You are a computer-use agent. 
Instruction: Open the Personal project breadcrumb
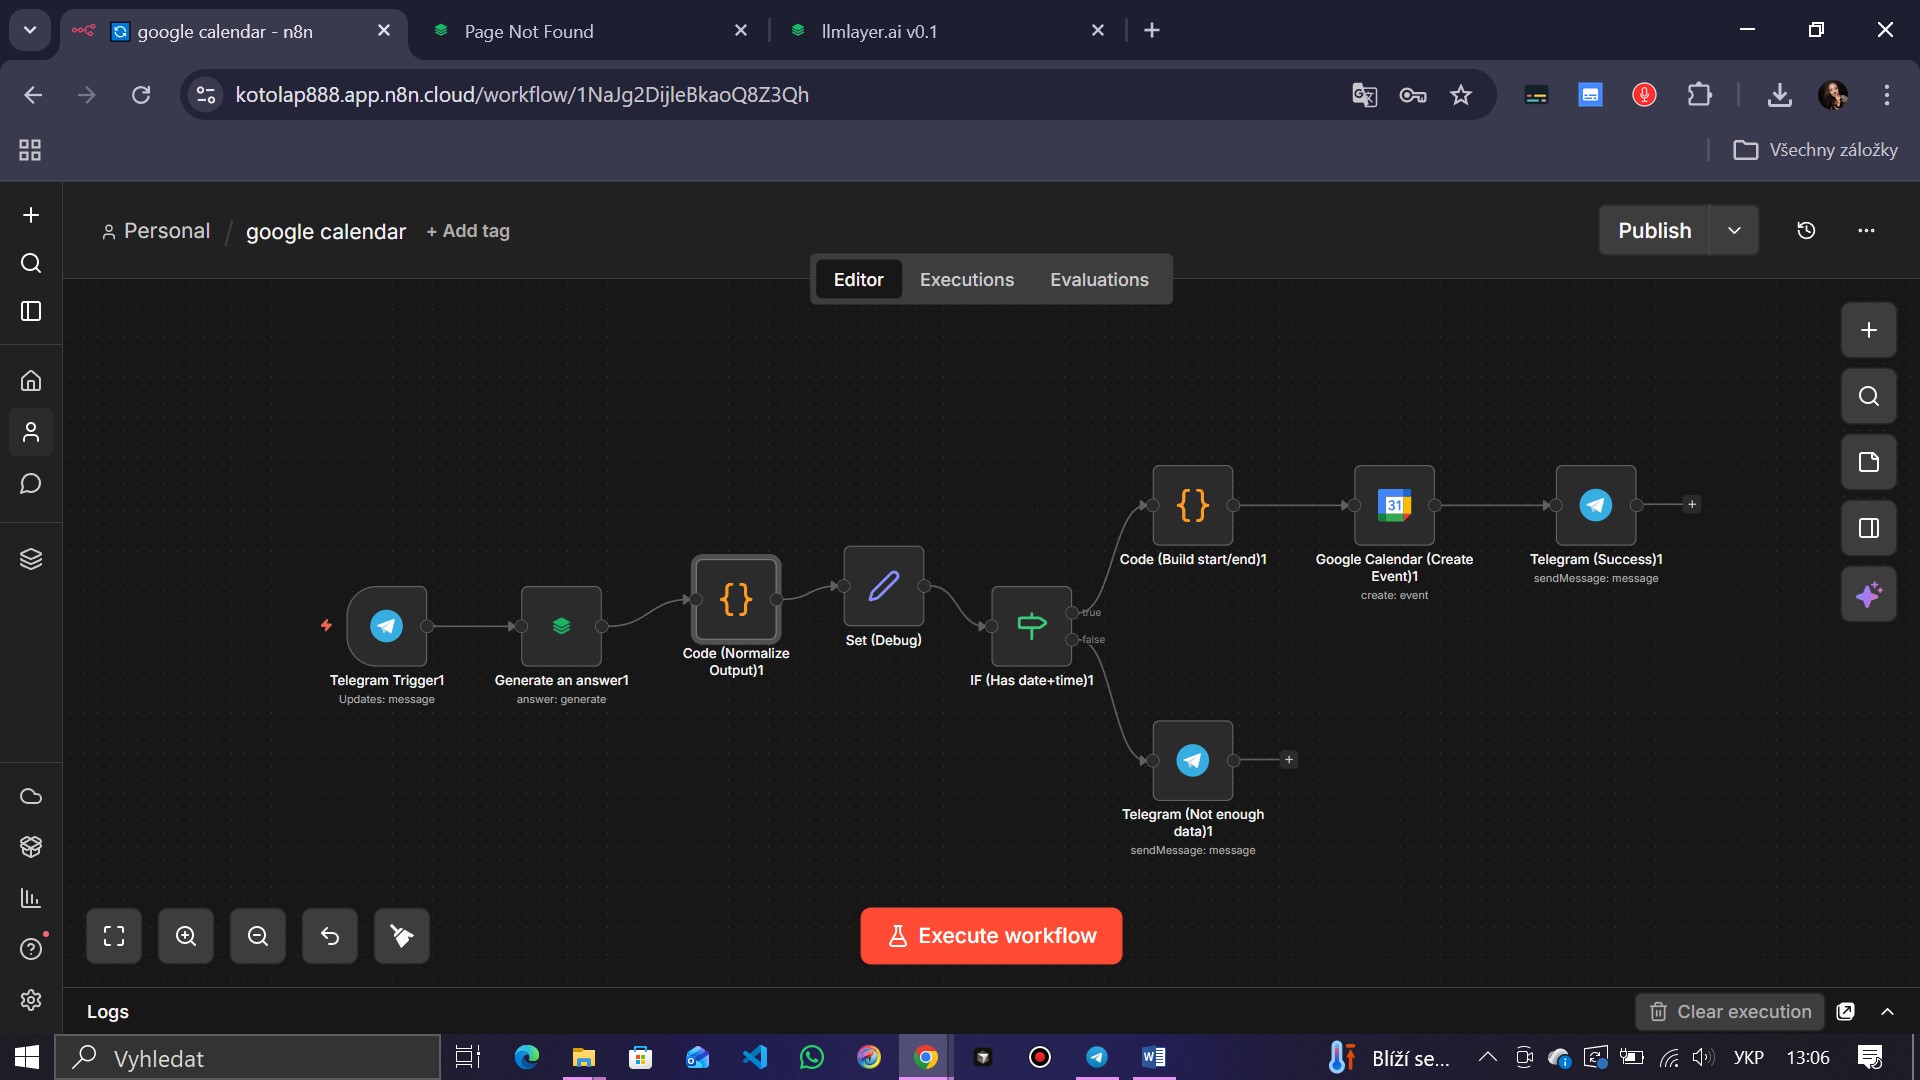pos(156,231)
